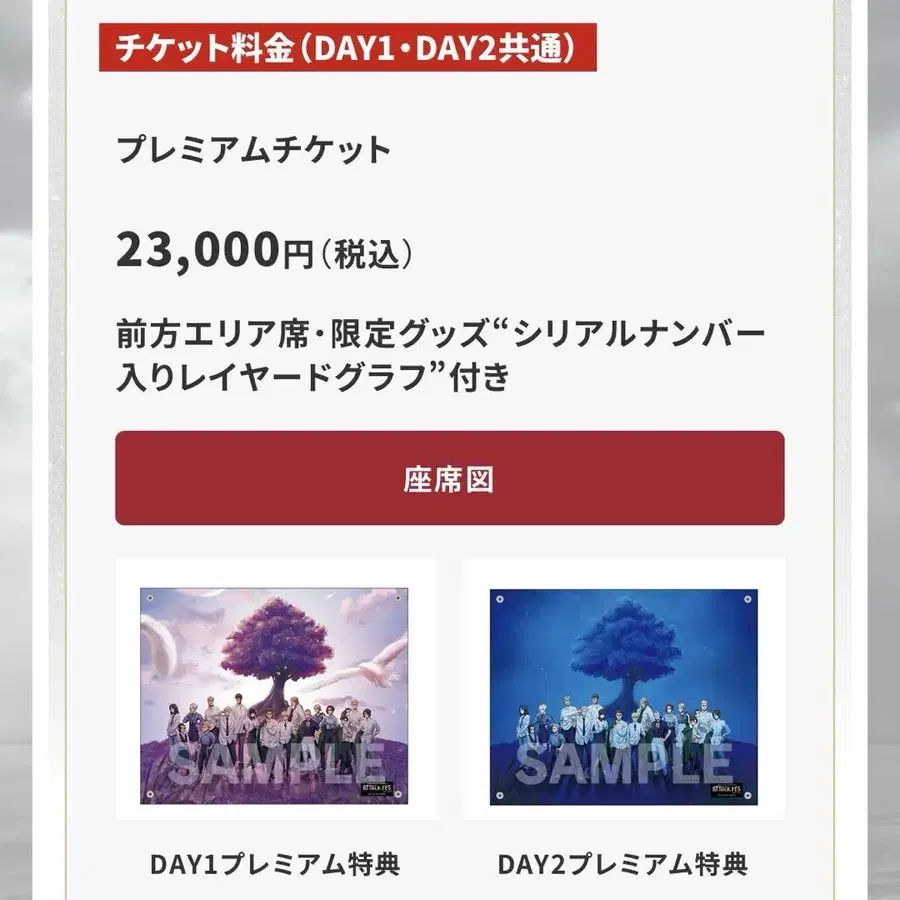Screen dimensions: 900x900
Task: Select the プレミアムチケット title text
Action: (254, 150)
